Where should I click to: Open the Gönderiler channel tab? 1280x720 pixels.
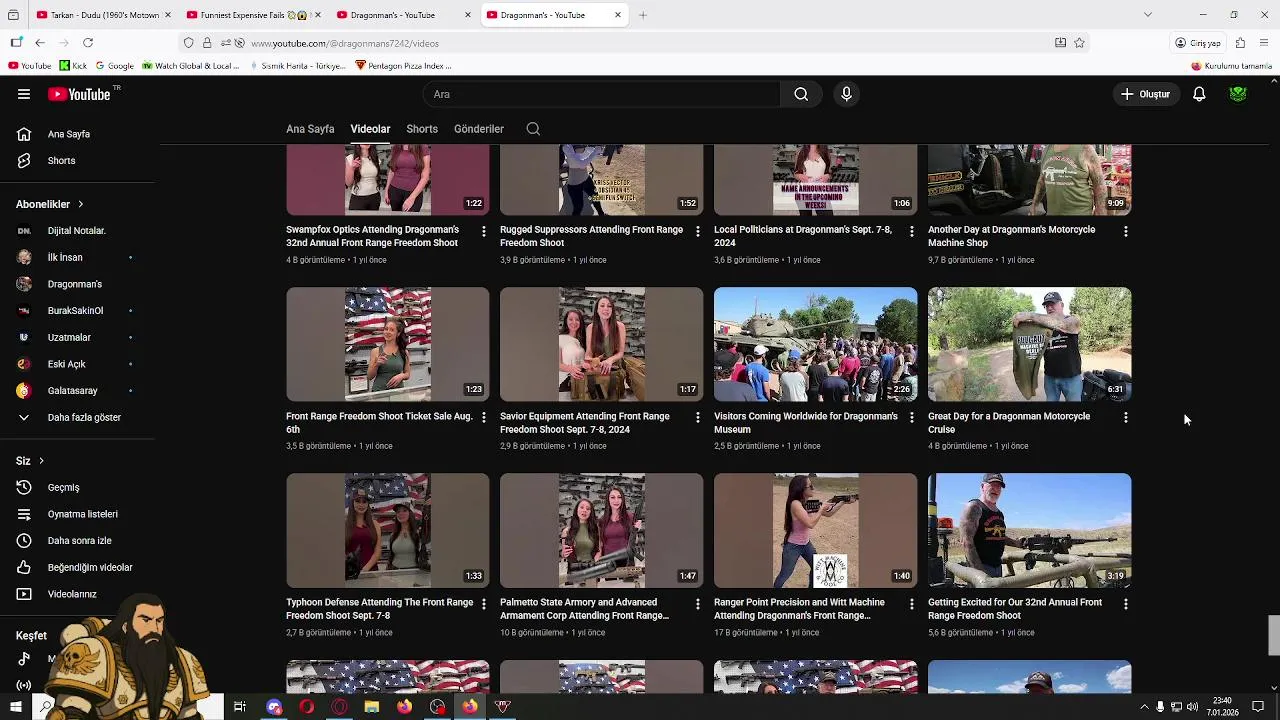pos(479,129)
